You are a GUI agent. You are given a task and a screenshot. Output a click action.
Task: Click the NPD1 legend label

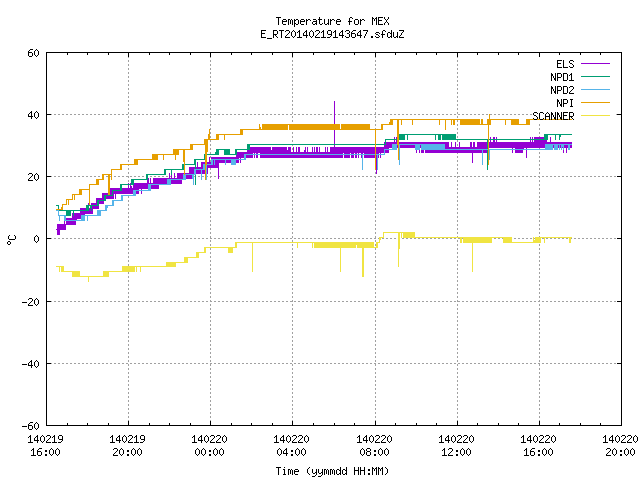562,77
